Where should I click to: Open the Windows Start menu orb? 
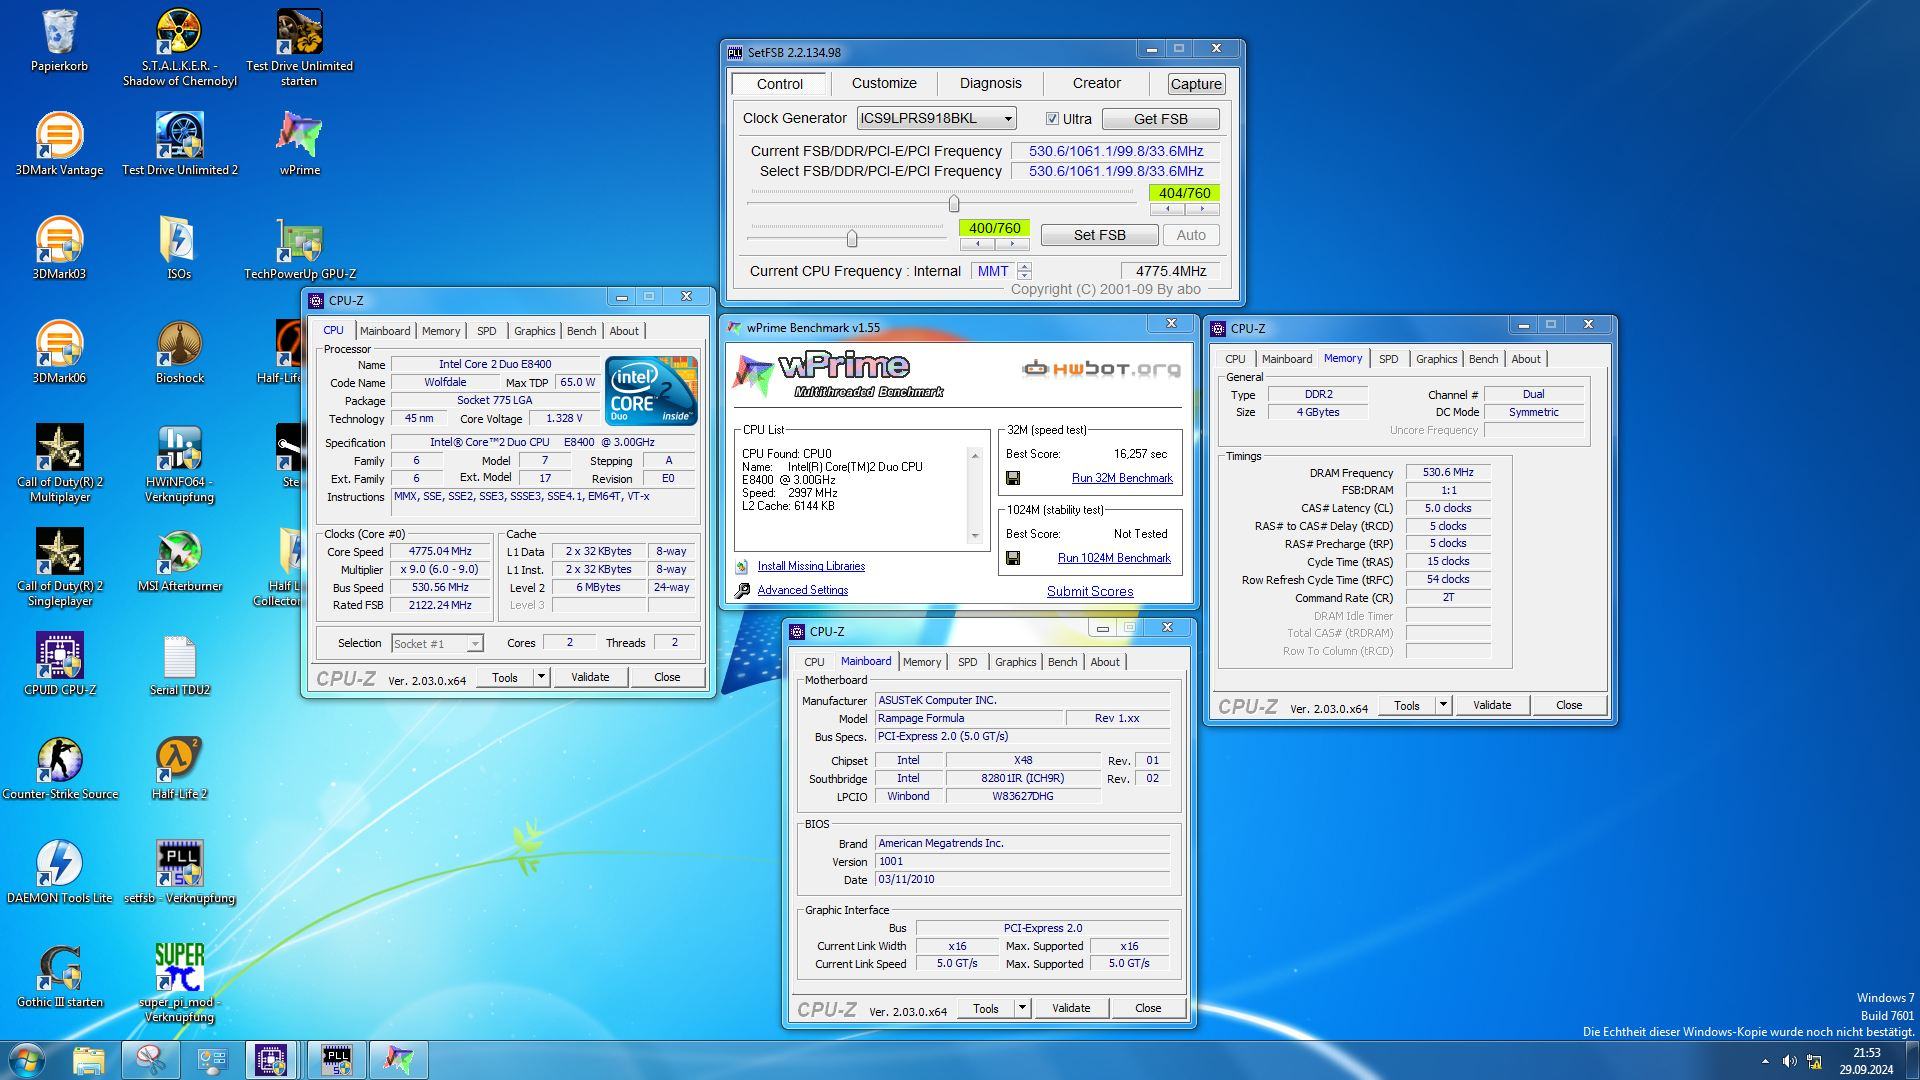point(27,1060)
